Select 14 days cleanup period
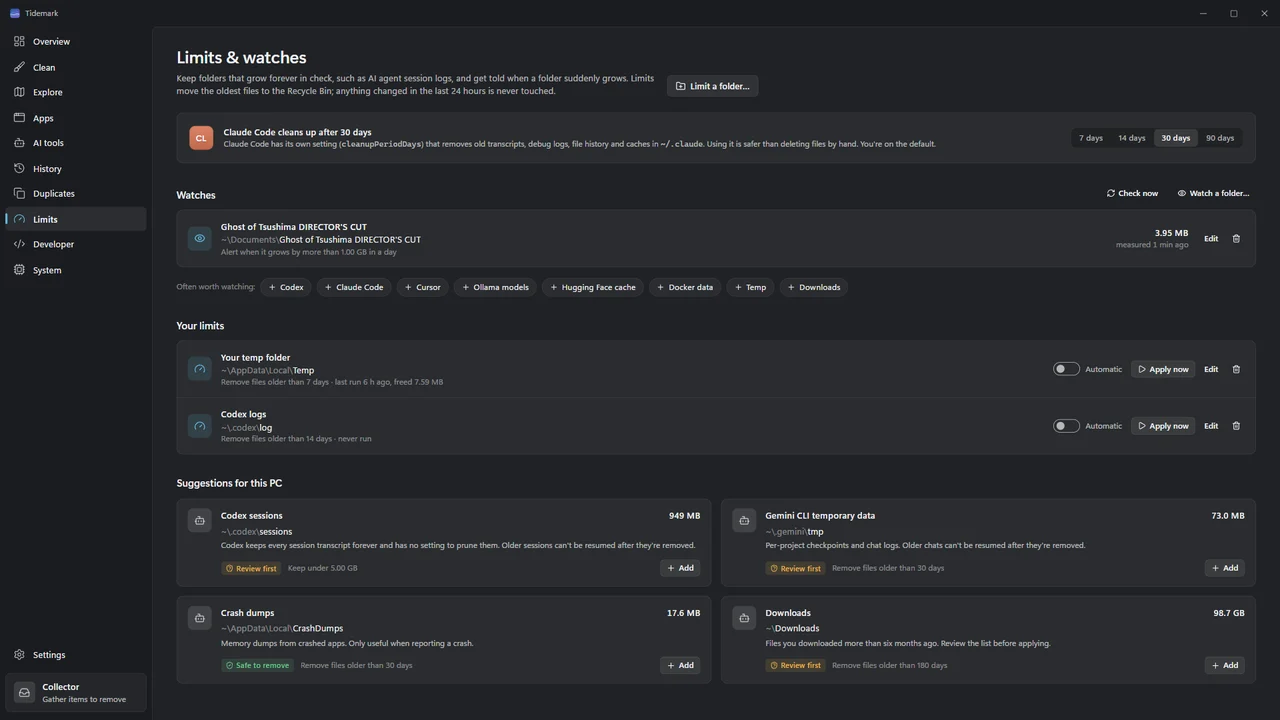This screenshot has width=1280, height=720. (x=1132, y=138)
